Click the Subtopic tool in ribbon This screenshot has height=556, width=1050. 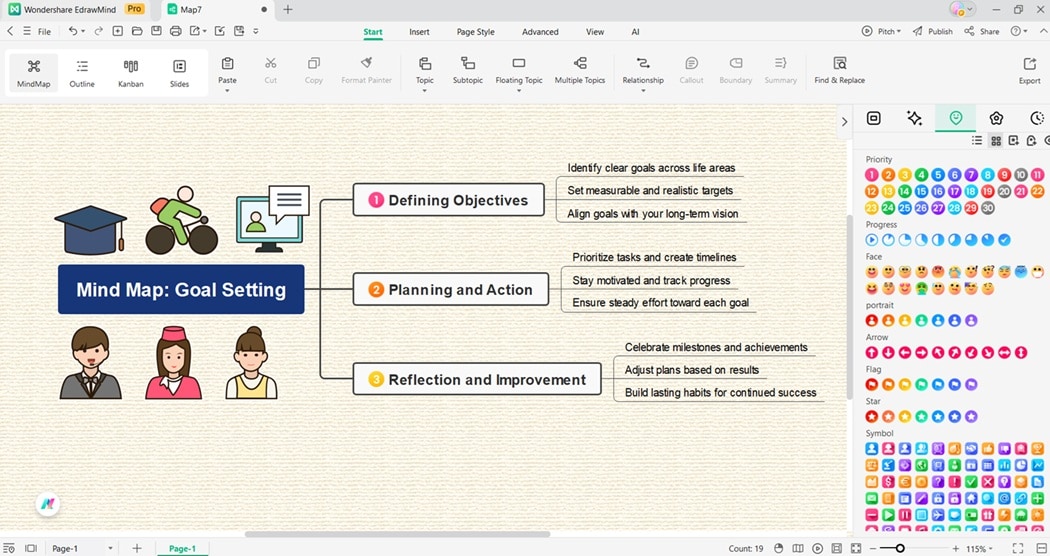click(467, 70)
